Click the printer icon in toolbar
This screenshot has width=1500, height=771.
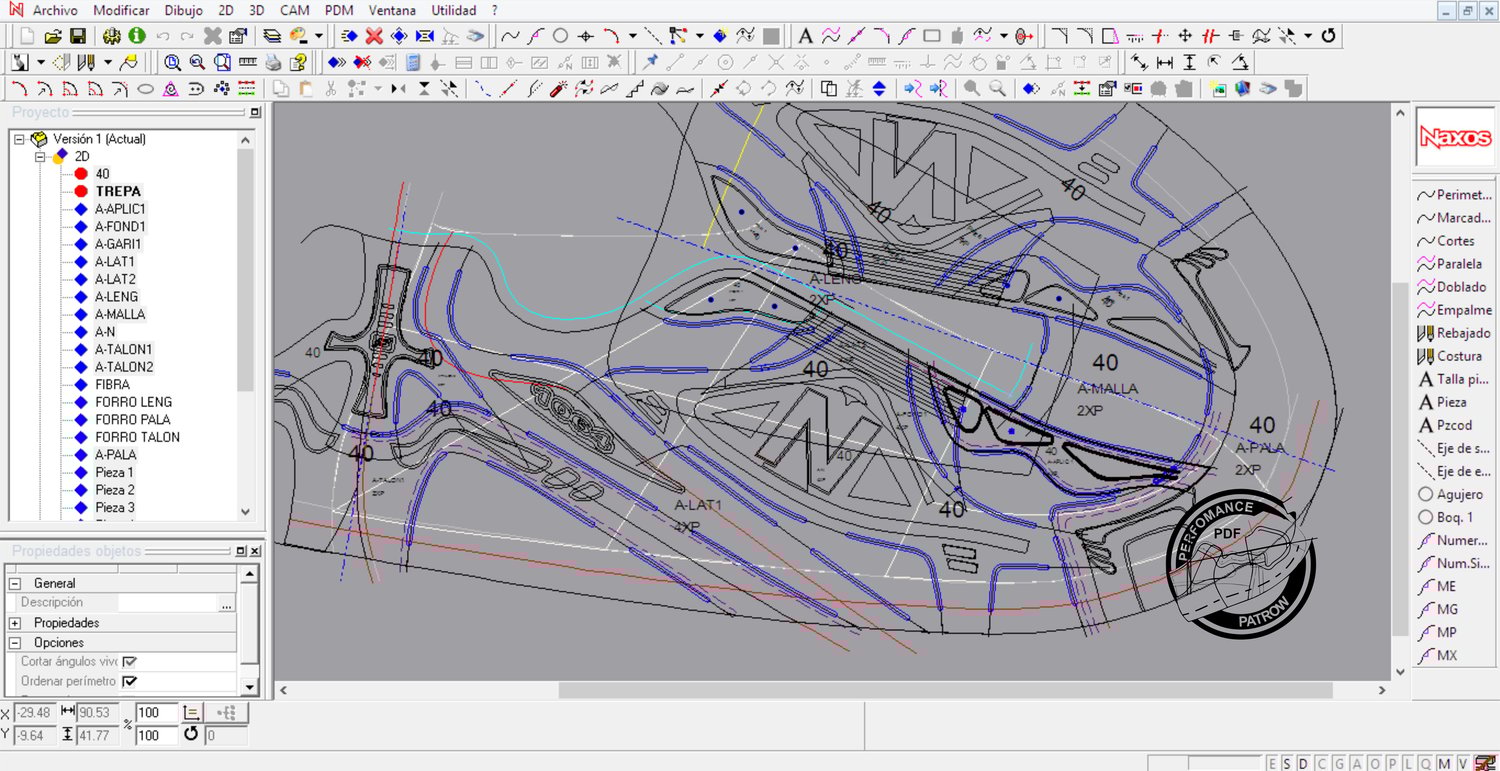(x=273, y=62)
